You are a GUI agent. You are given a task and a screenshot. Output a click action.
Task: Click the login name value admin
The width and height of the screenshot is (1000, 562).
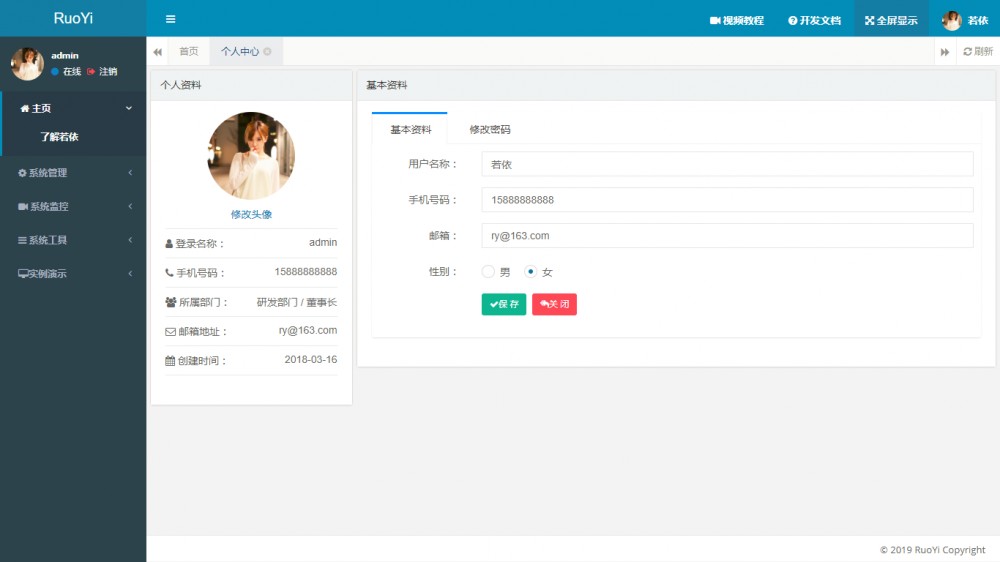[323, 242]
